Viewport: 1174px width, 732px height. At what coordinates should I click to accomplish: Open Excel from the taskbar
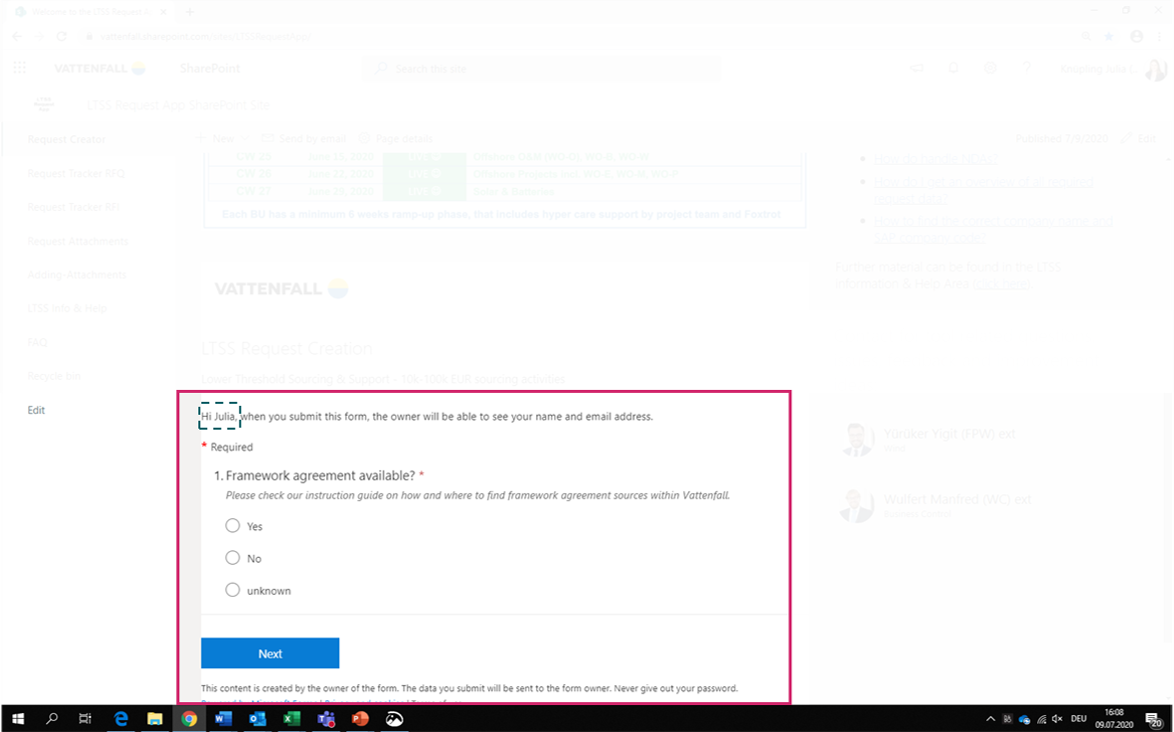click(292, 719)
